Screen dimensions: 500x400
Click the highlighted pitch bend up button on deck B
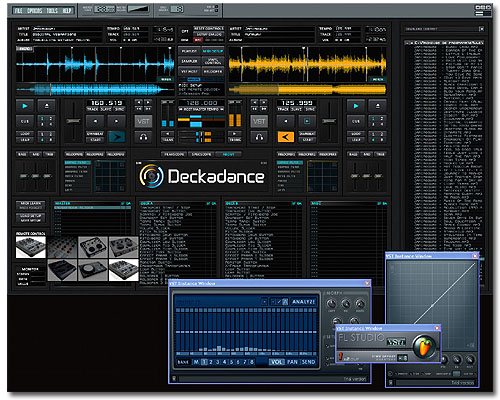(307, 122)
